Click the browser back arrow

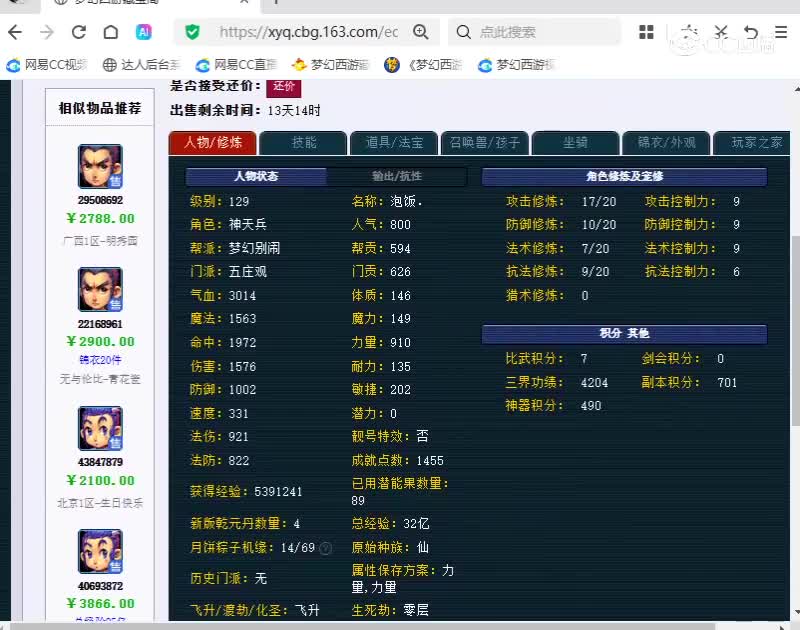pos(15,32)
